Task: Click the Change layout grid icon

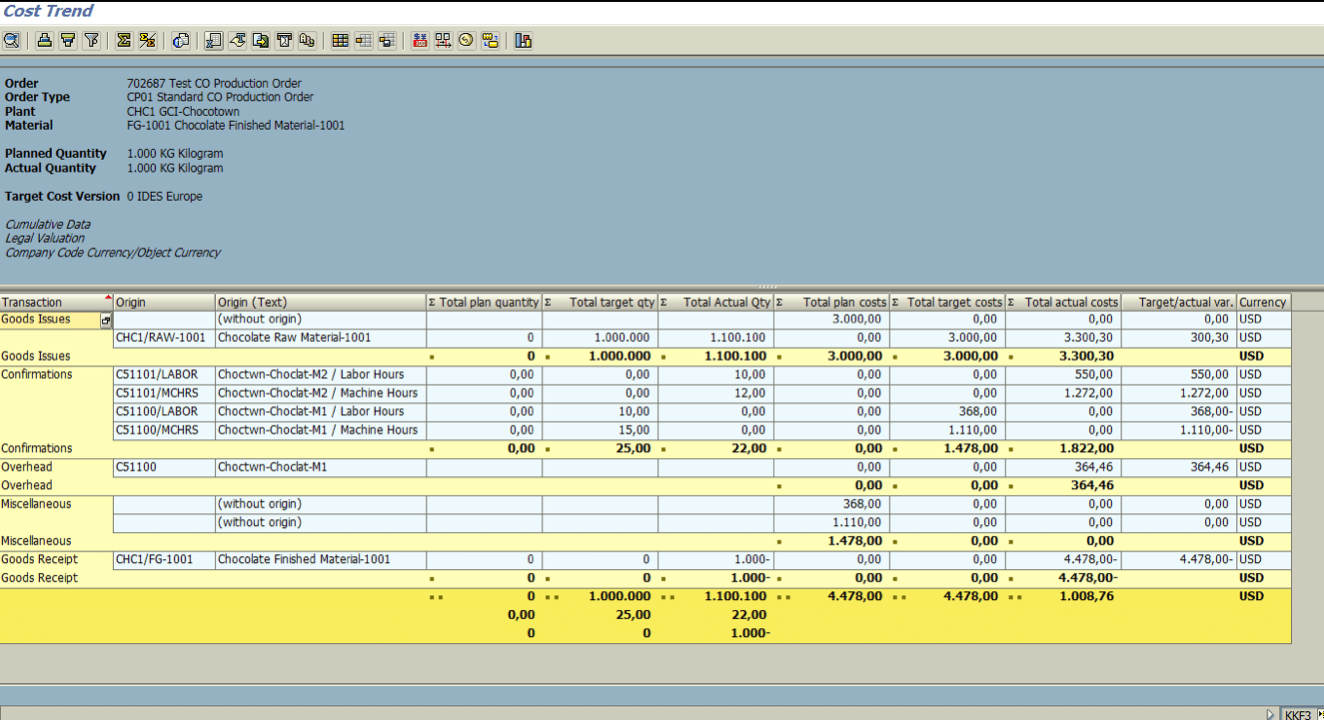Action: pos(340,41)
